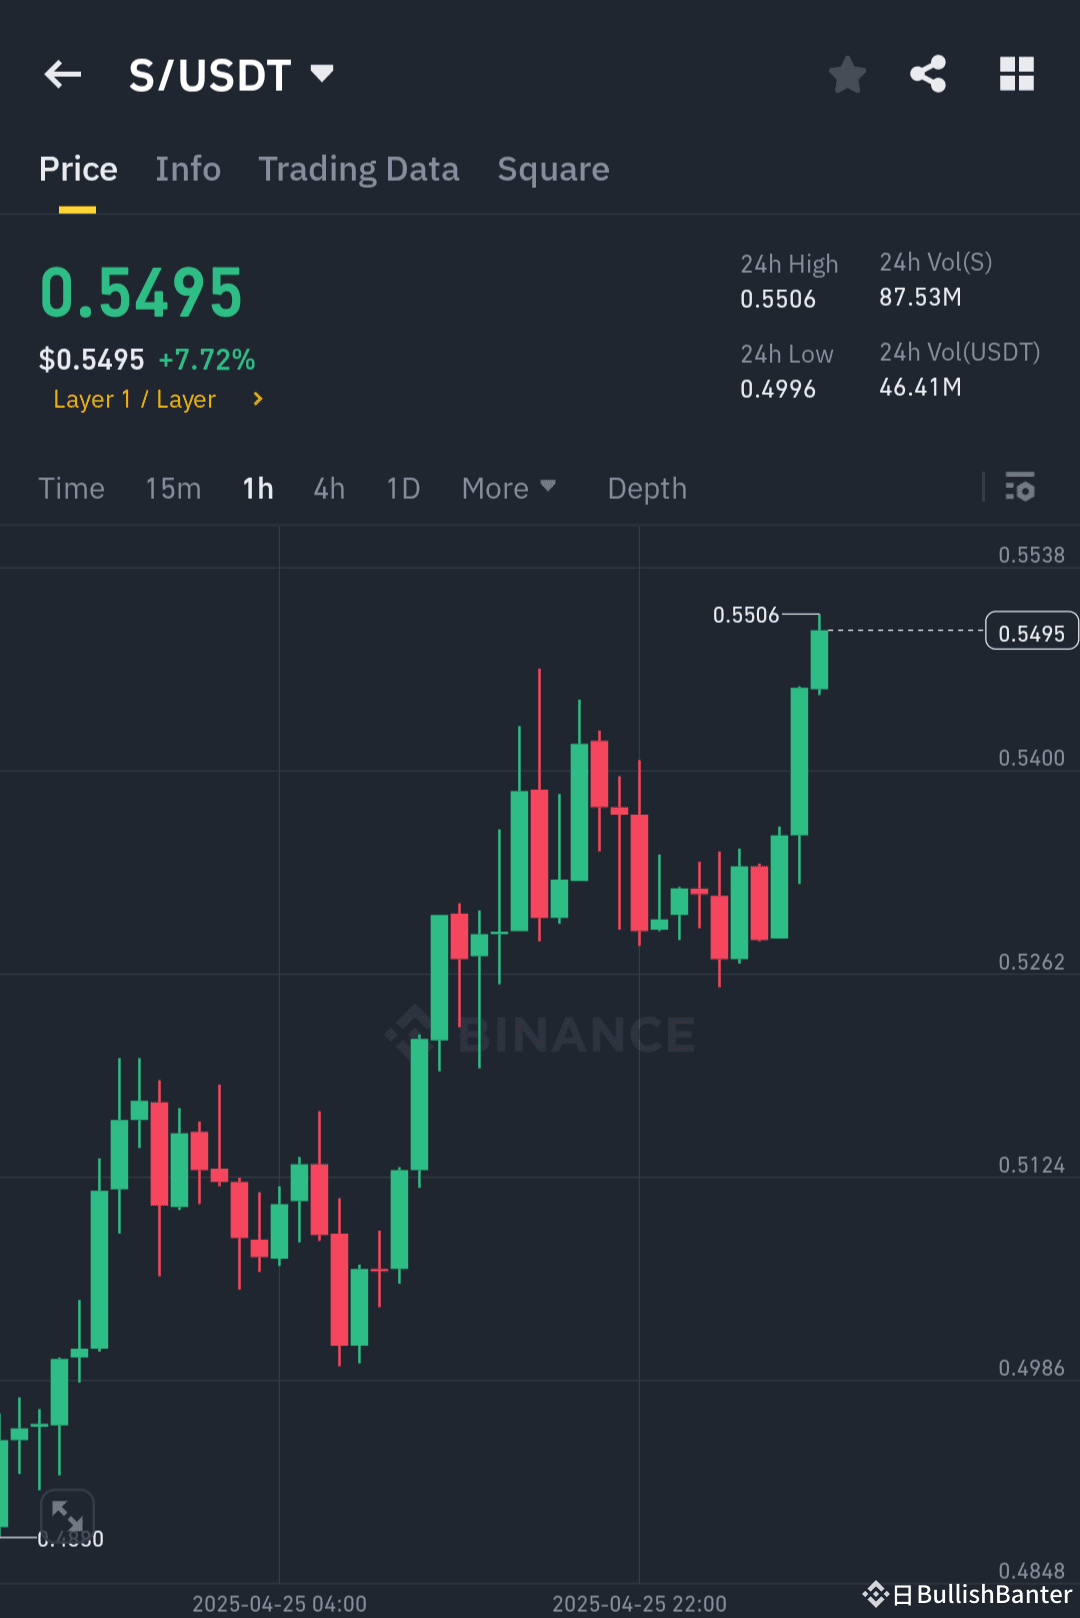The width and height of the screenshot is (1080, 1618).
Task: Open chart indicator settings icon beside Depth
Action: [x=1020, y=489]
